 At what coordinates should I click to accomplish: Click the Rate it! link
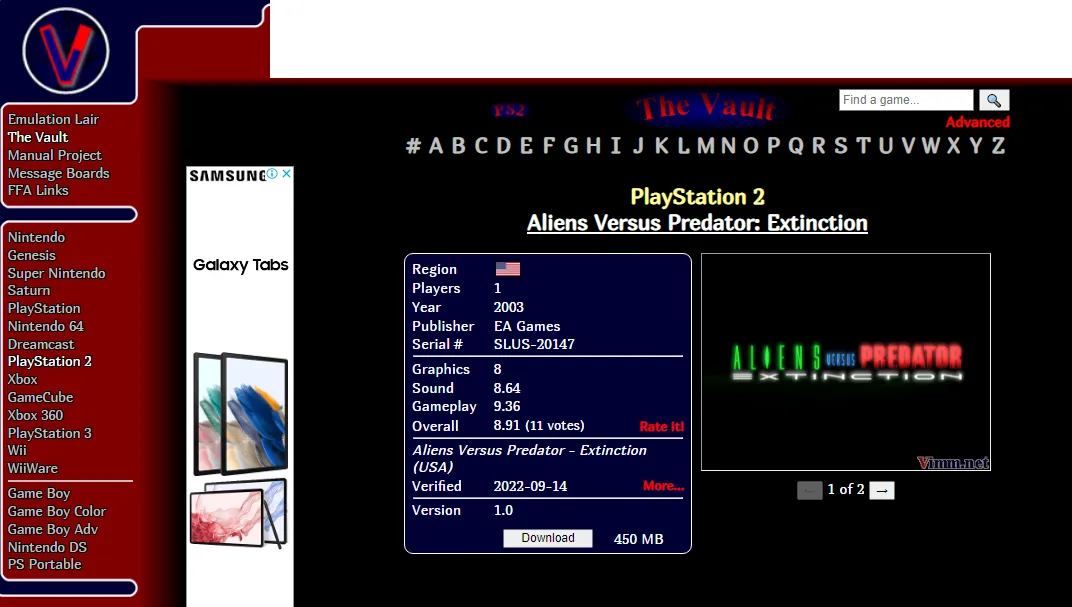click(x=661, y=427)
